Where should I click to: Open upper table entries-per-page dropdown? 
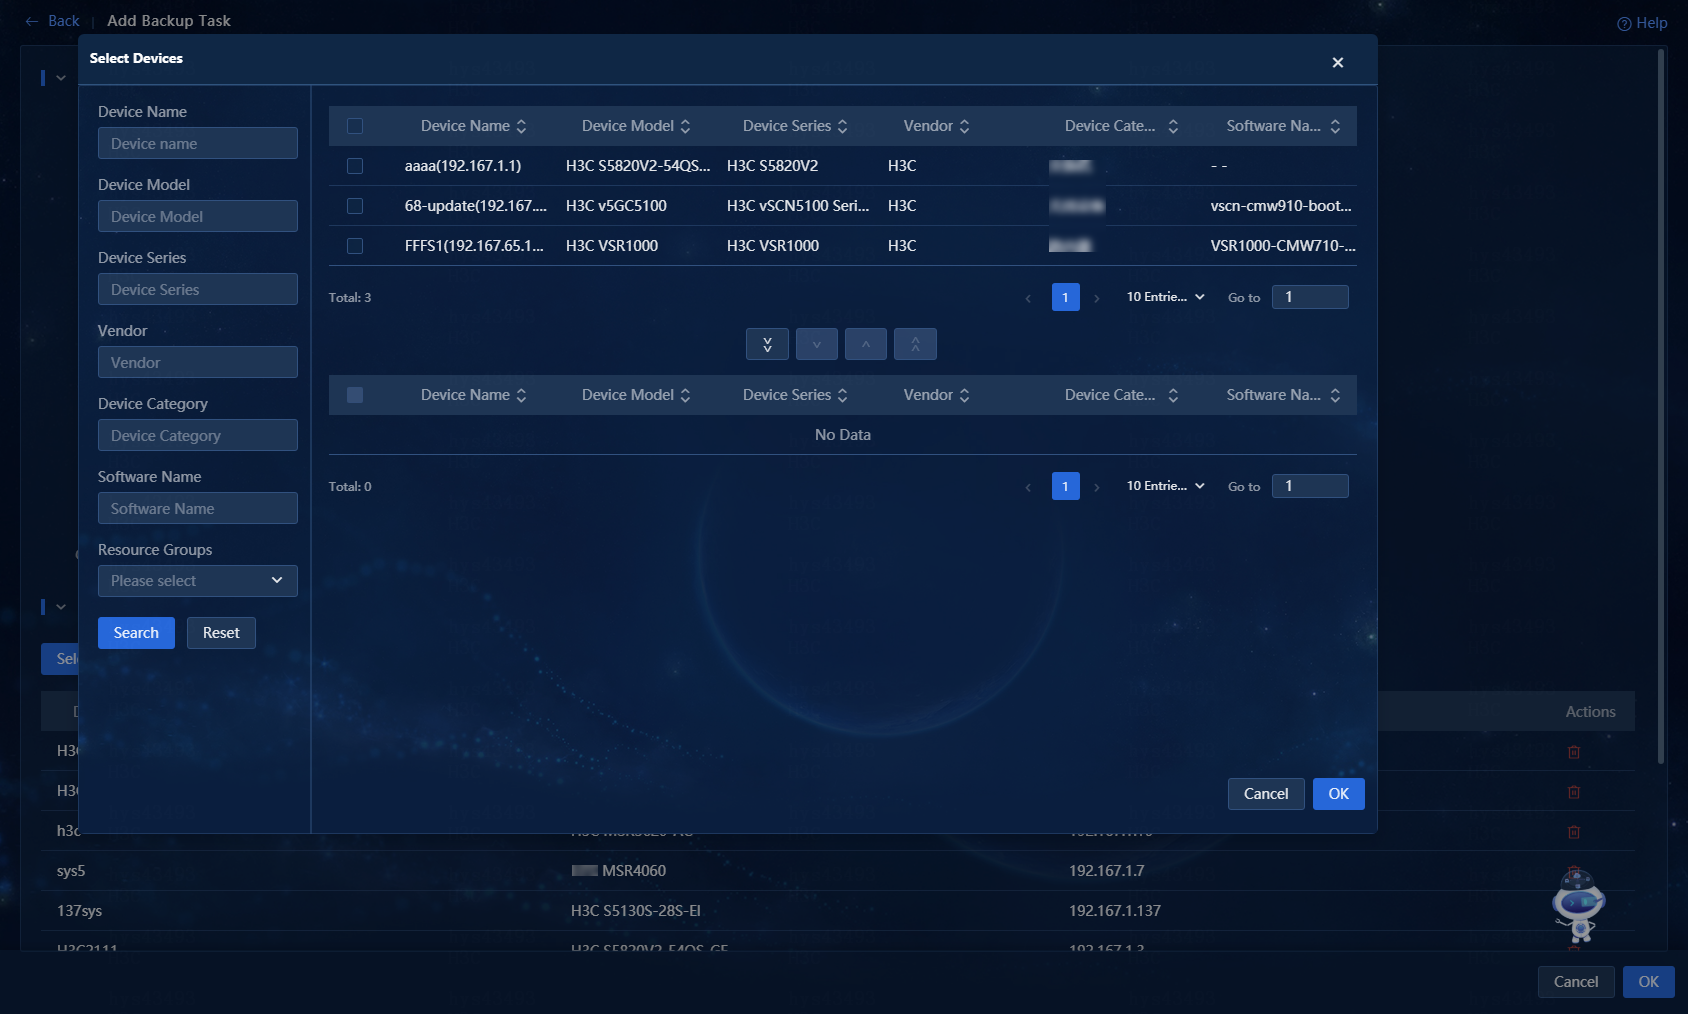pos(1166,297)
